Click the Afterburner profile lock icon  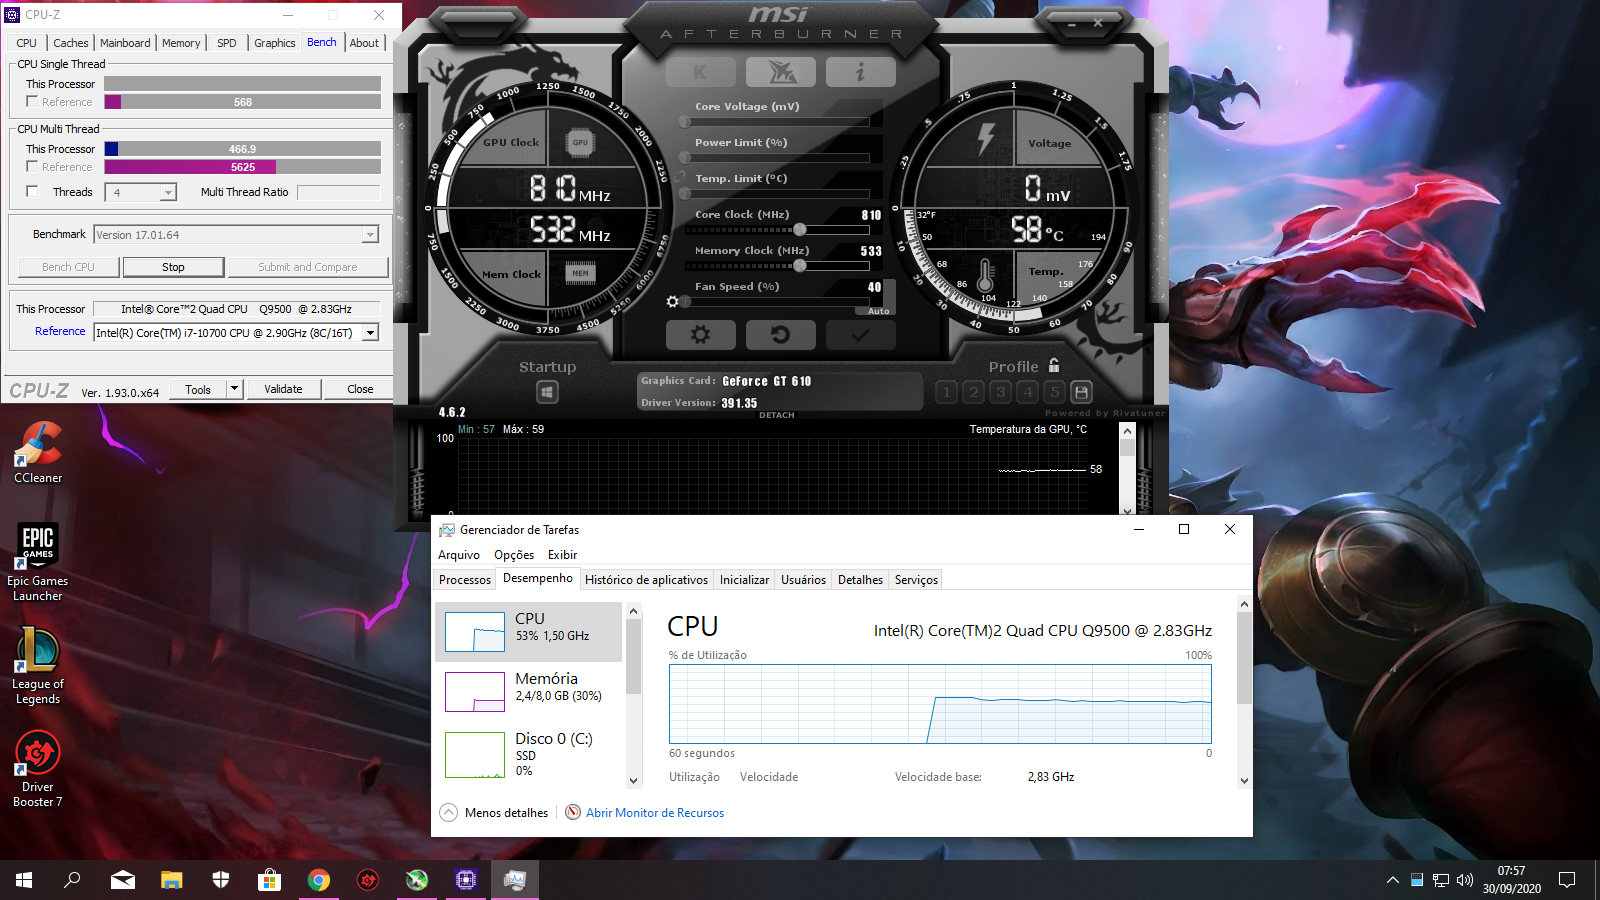click(1054, 366)
